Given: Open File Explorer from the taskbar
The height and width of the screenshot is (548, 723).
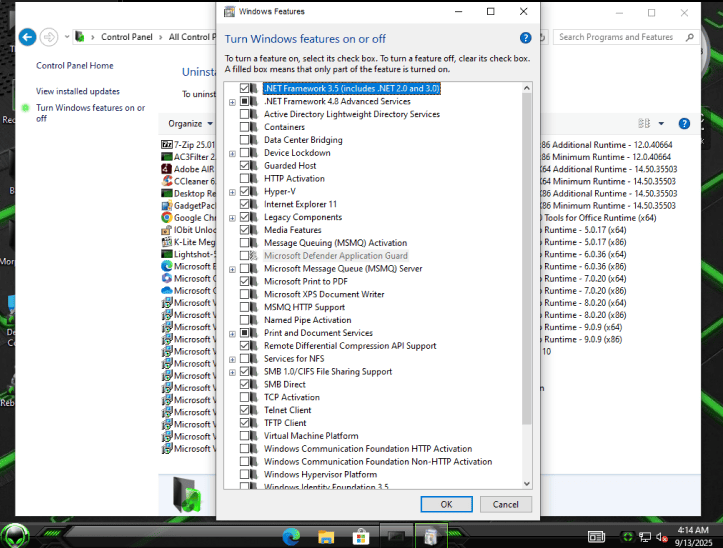Looking at the screenshot, I should pos(326,537).
